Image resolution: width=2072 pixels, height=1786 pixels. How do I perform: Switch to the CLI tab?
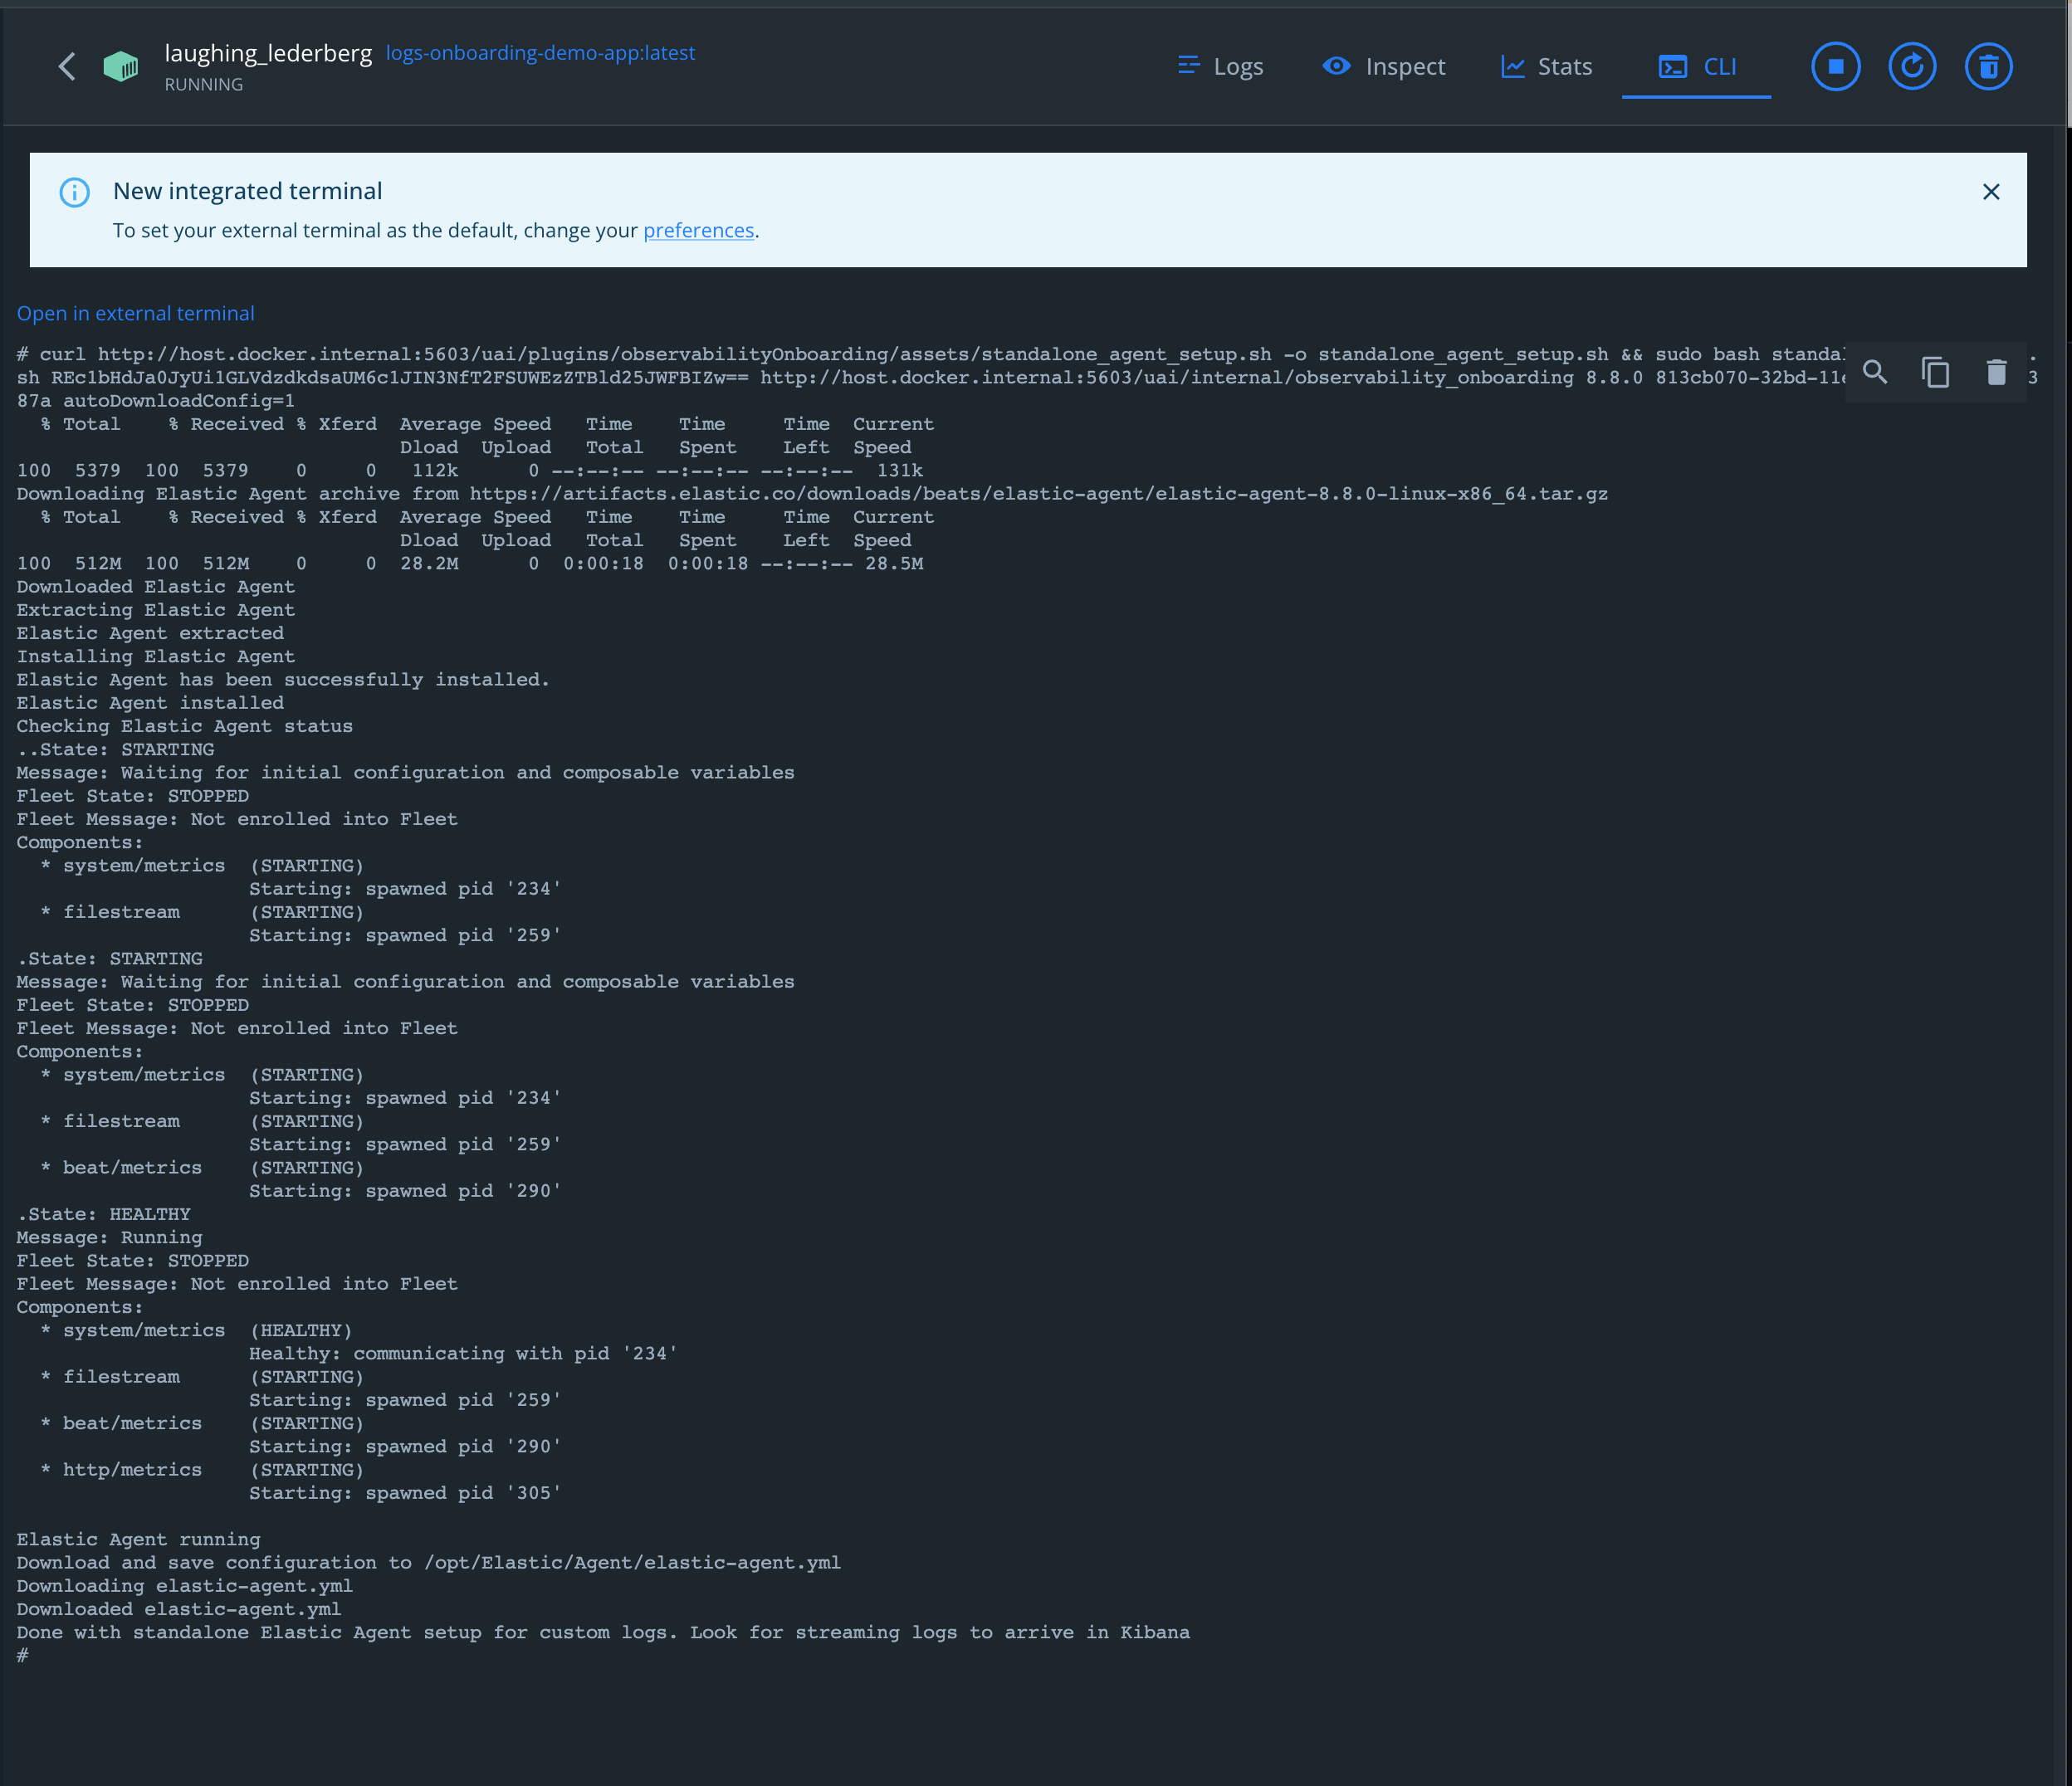point(1696,66)
